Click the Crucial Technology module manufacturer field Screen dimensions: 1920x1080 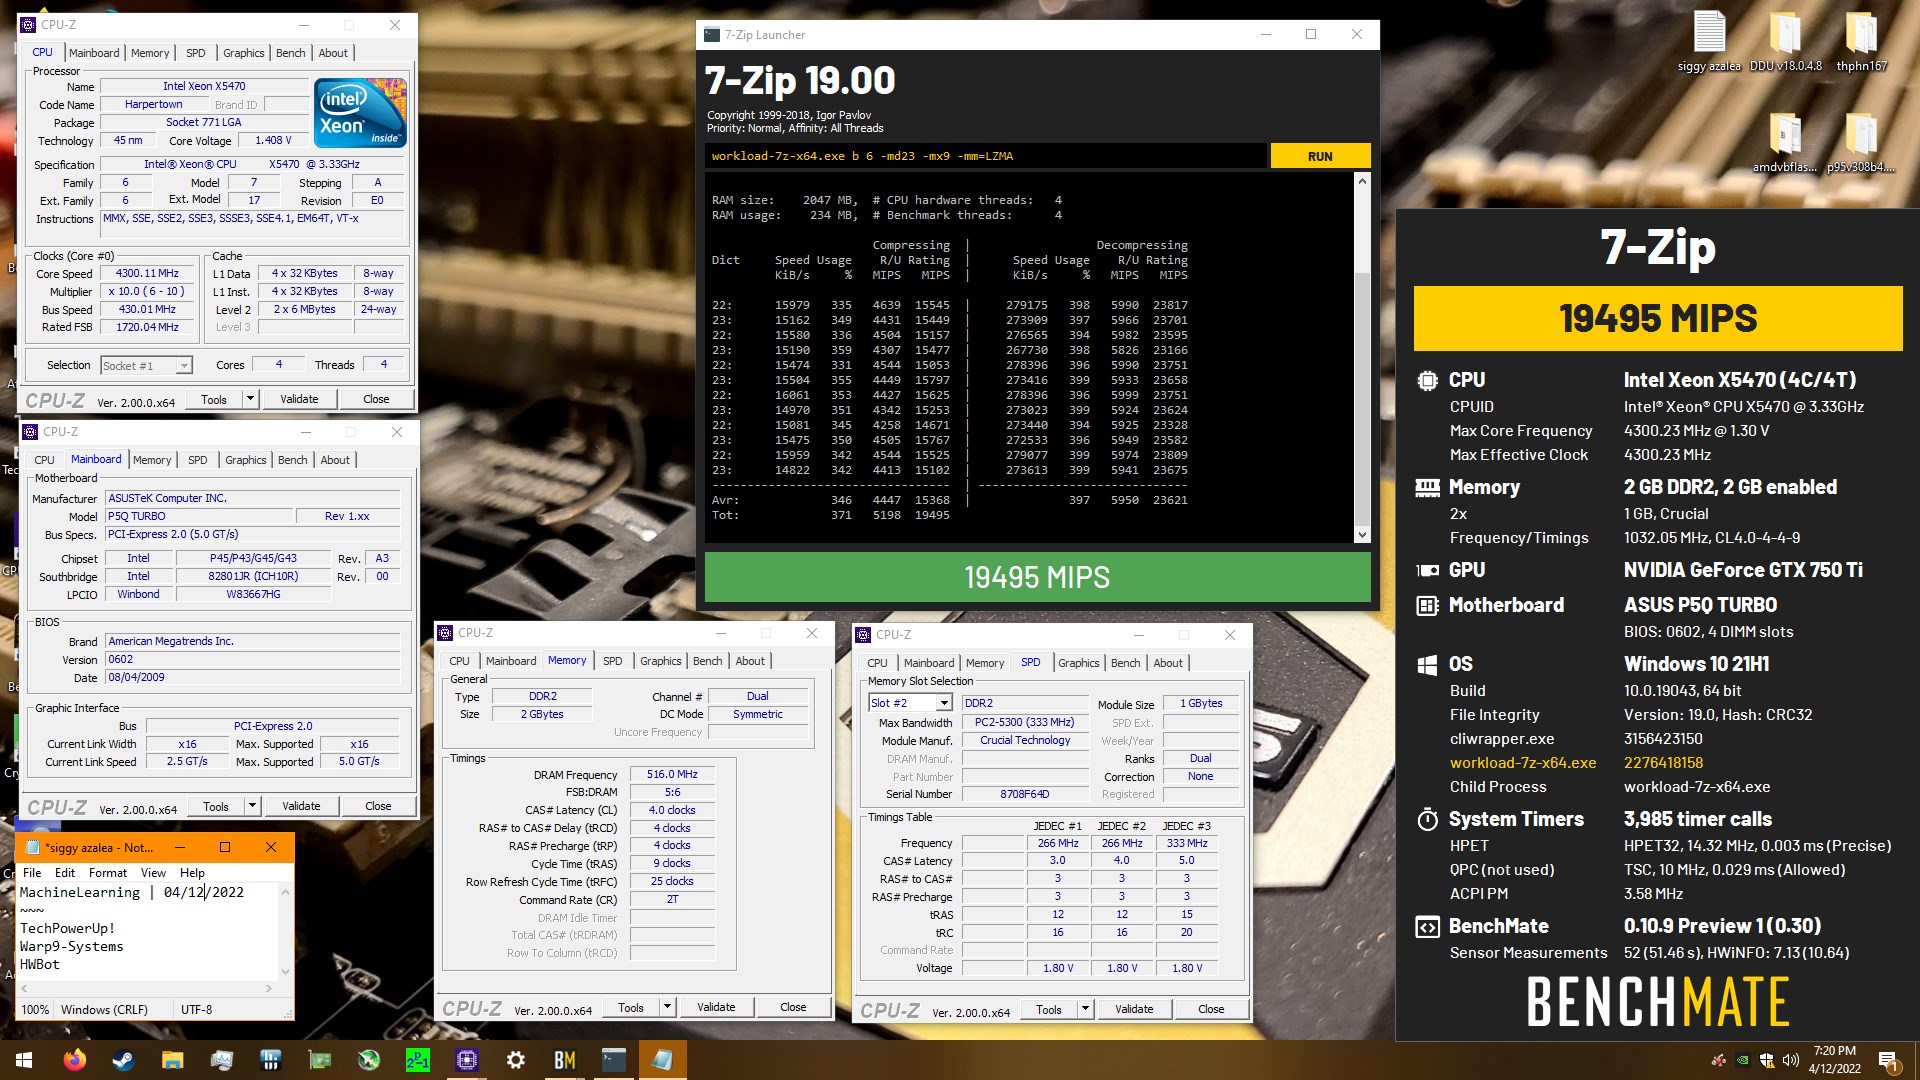pyautogui.click(x=1025, y=741)
